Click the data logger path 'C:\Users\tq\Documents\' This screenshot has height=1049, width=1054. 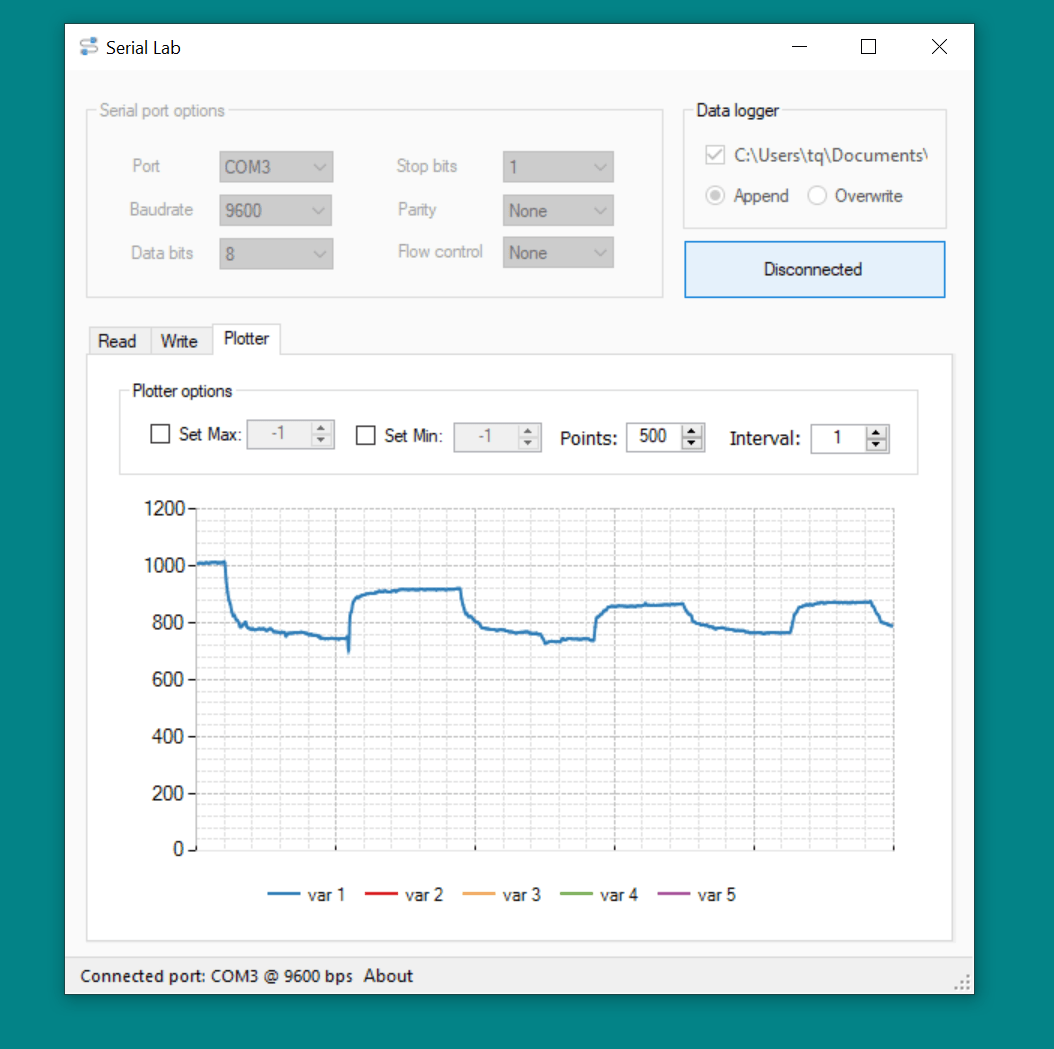coord(830,155)
